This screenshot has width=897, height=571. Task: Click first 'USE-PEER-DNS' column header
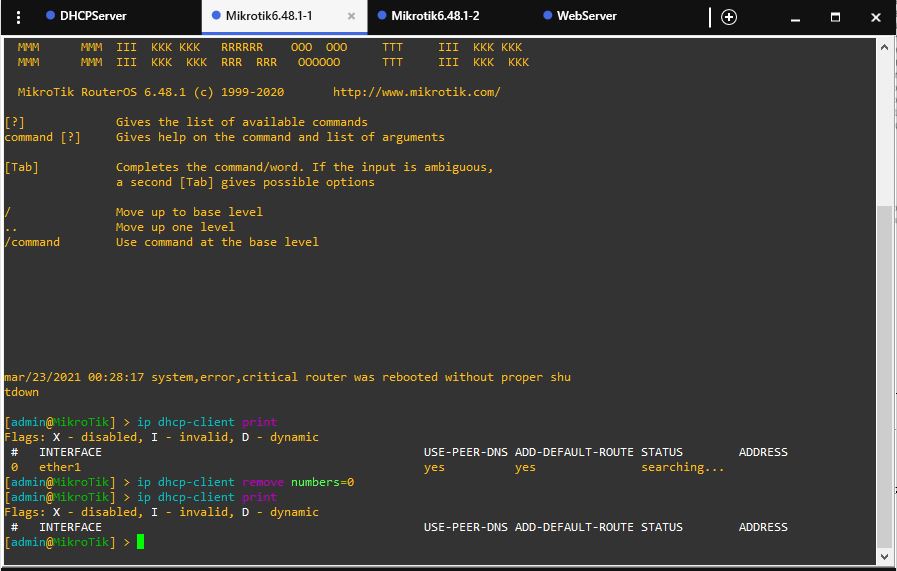tap(466, 452)
